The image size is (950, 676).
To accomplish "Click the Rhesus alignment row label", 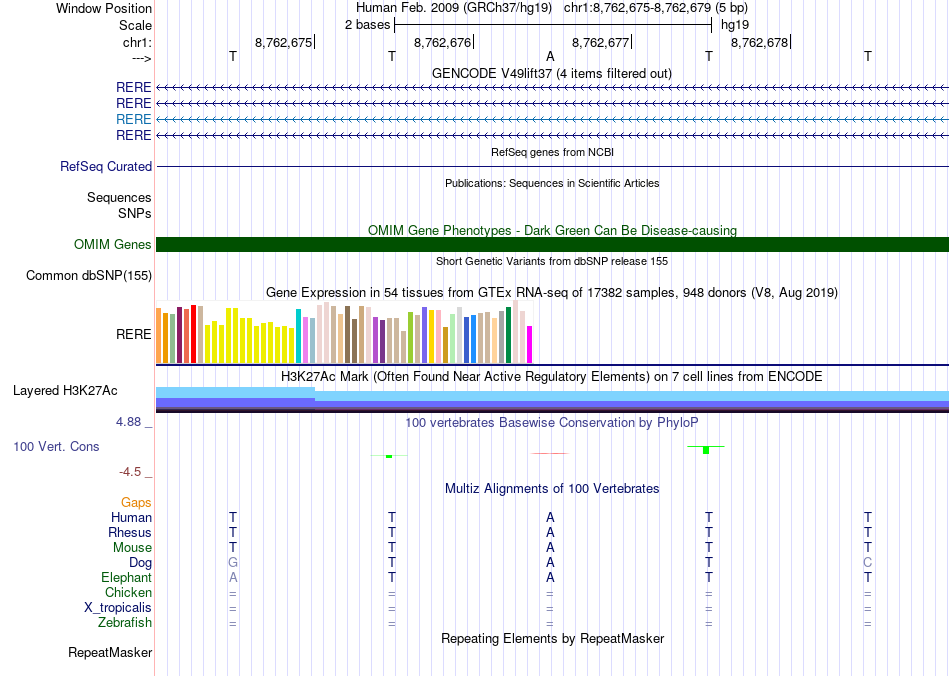I will (x=130, y=532).
